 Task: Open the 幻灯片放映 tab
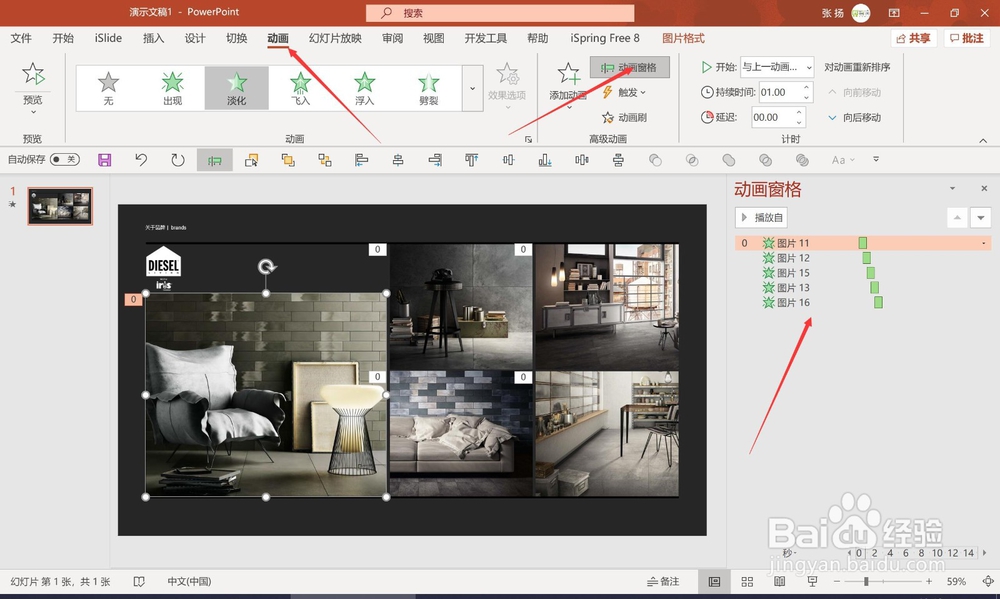pos(335,38)
